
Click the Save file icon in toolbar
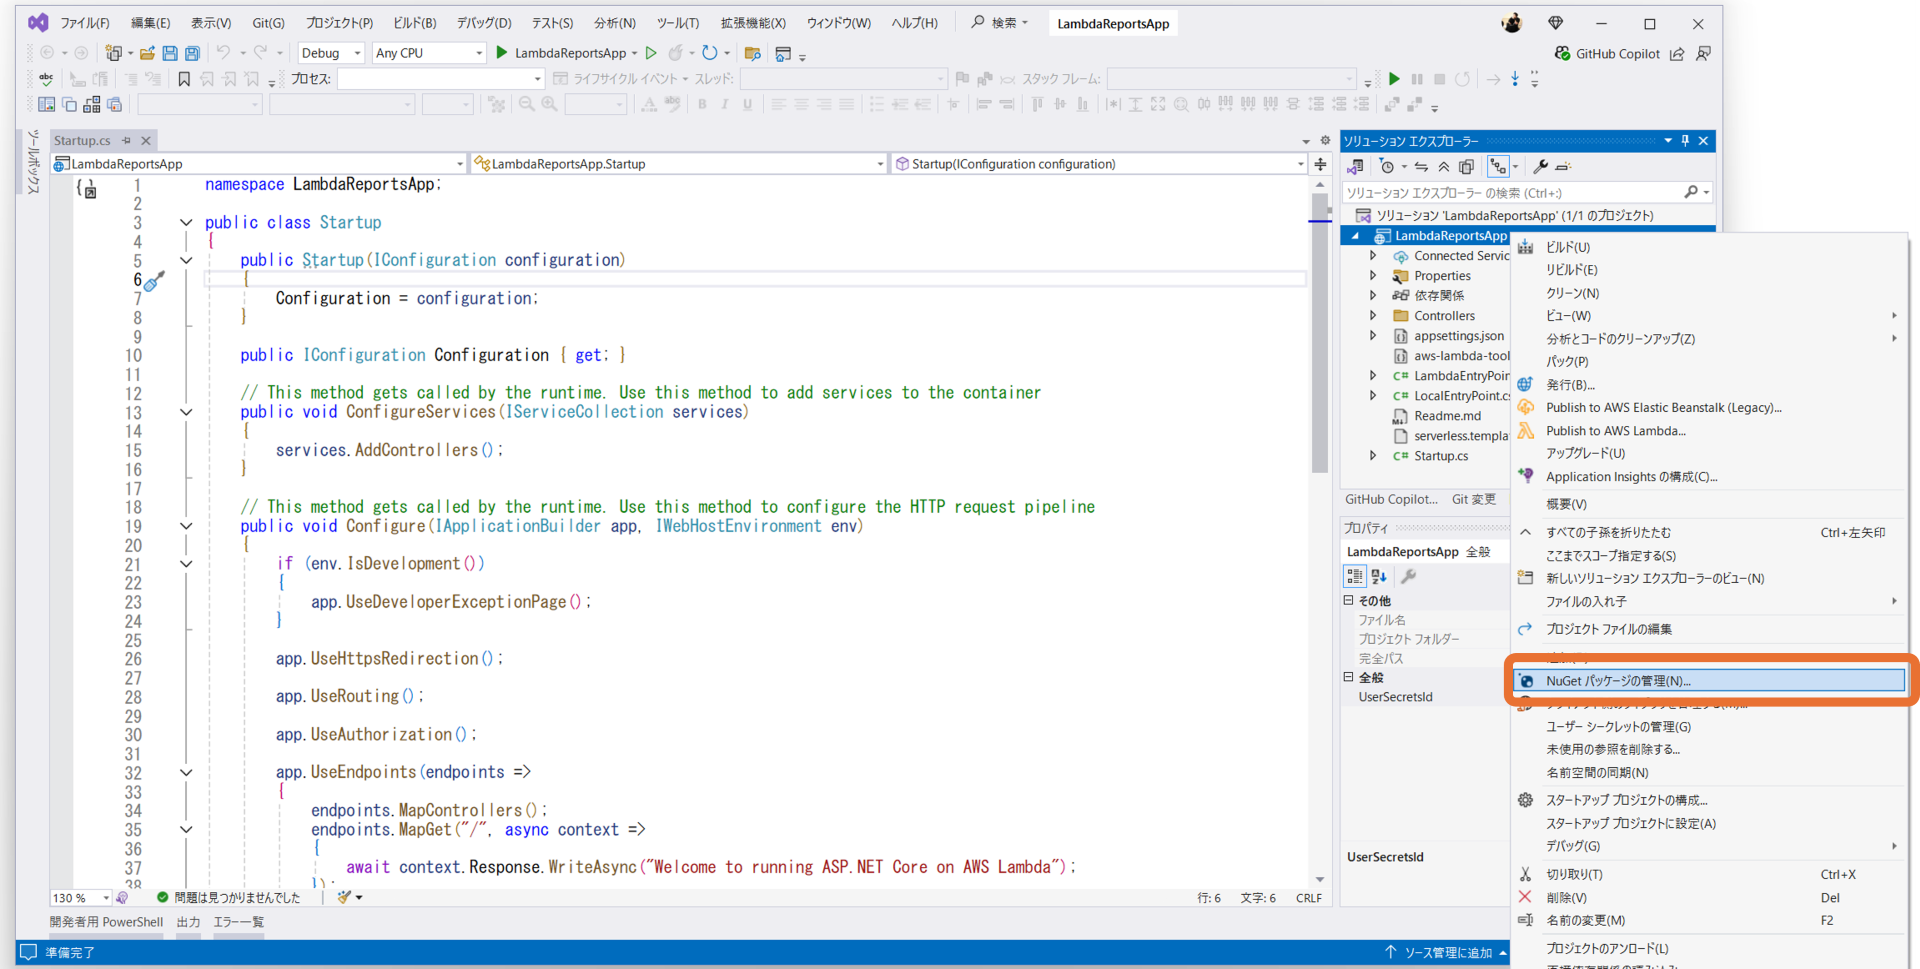coord(170,53)
